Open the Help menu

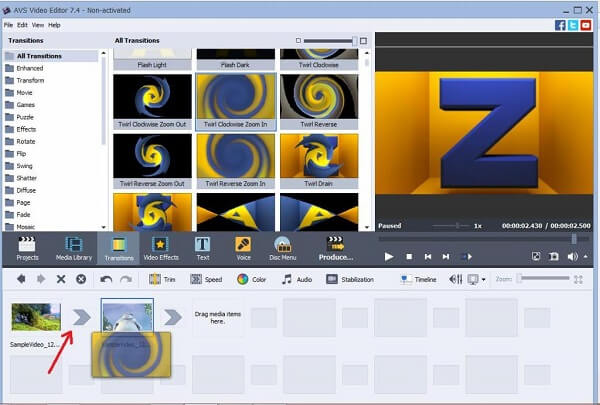[54, 25]
